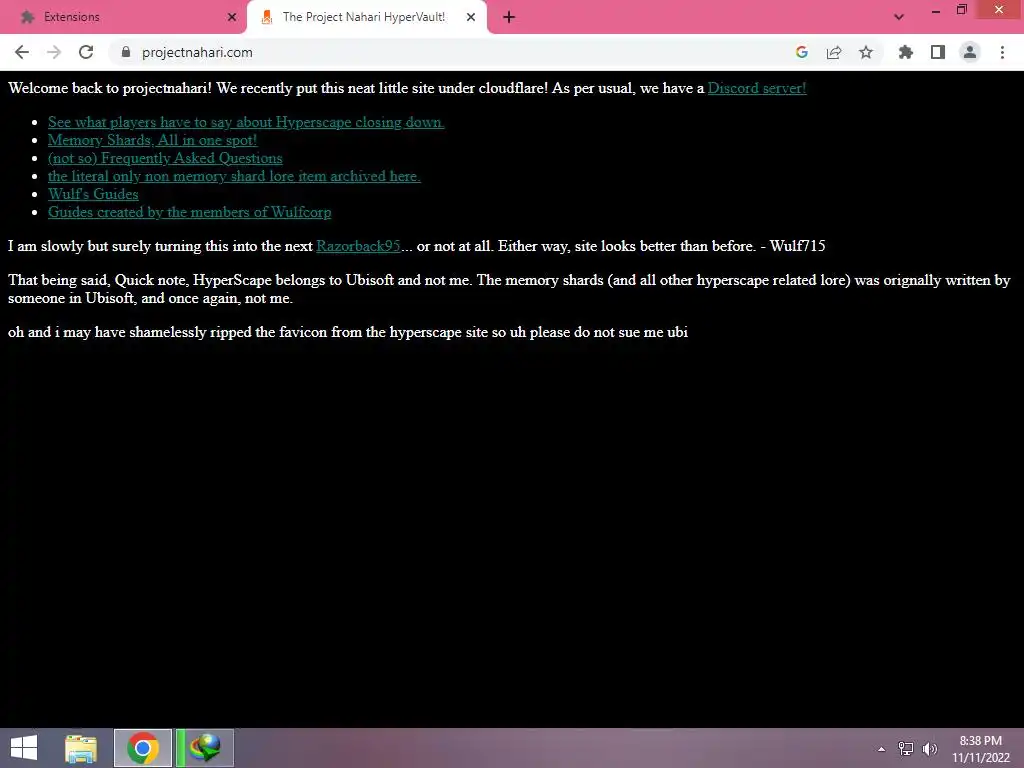Open (not so) Frequently Asked Questions

165,158
